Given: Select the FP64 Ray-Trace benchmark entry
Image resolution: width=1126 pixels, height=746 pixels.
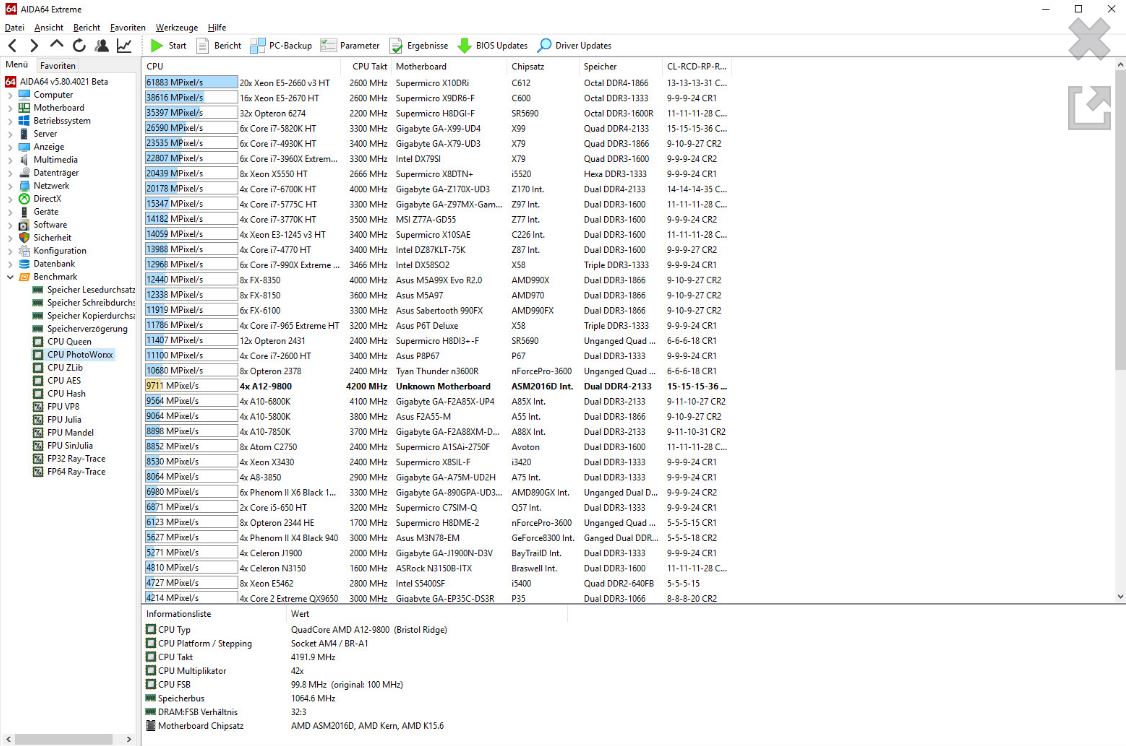Looking at the screenshot, I should tap(74, 471).
